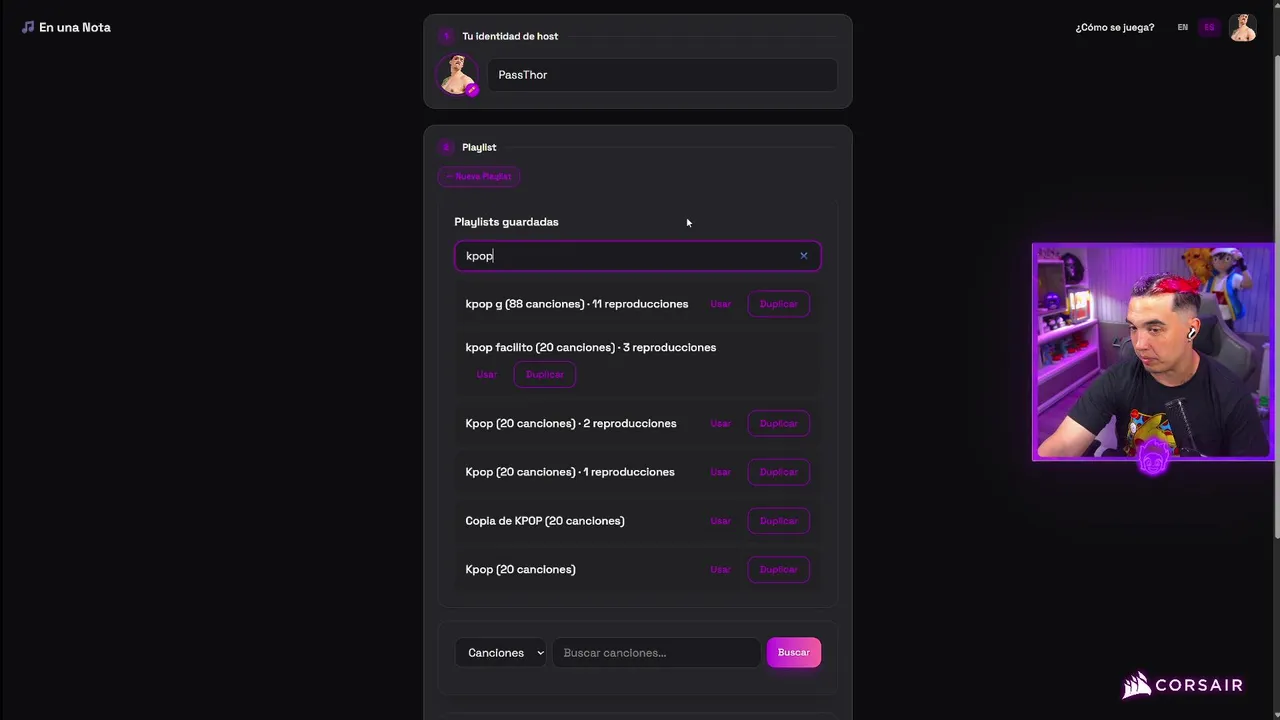Click the page vertical scrollbar
Image resolution: width=1280 pixels, height=720 pixels.
(1275, 300)
